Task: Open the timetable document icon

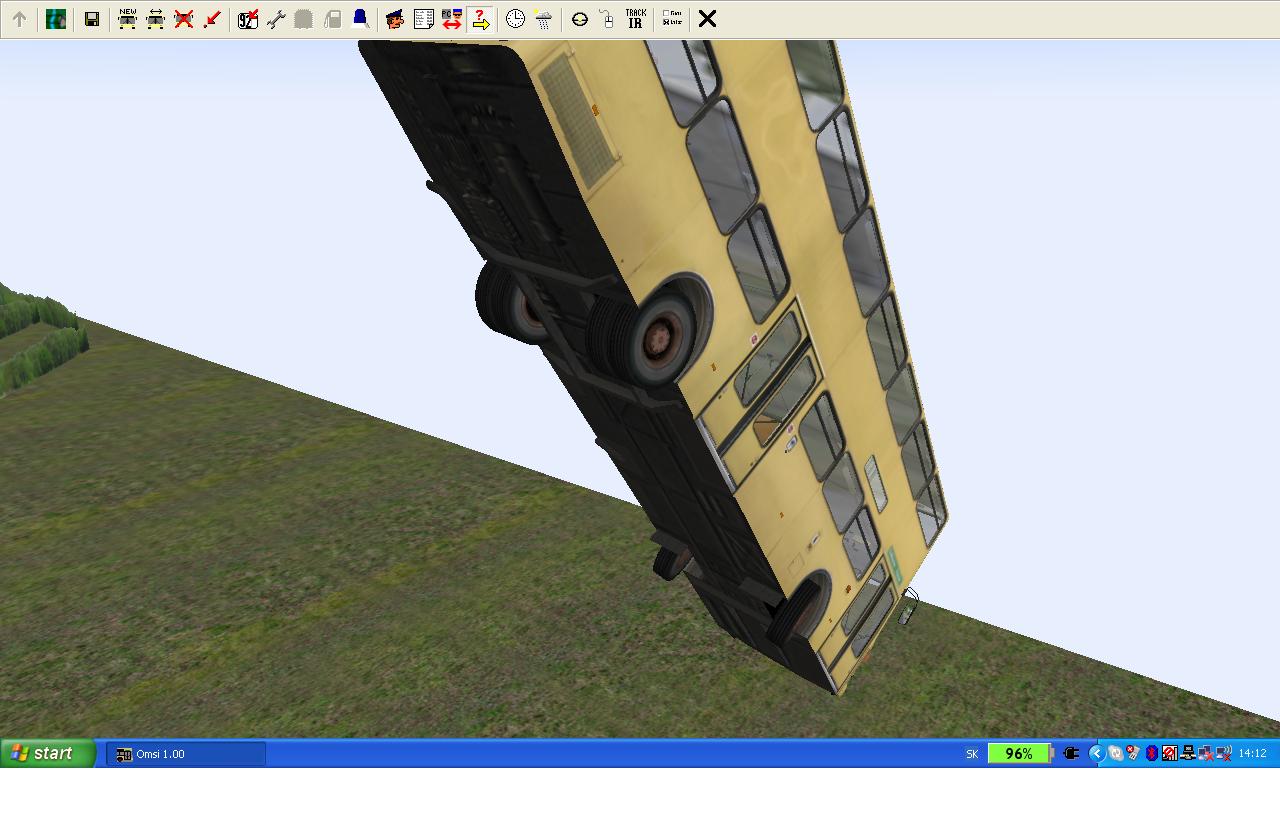Action: click(x=423, y=19)
